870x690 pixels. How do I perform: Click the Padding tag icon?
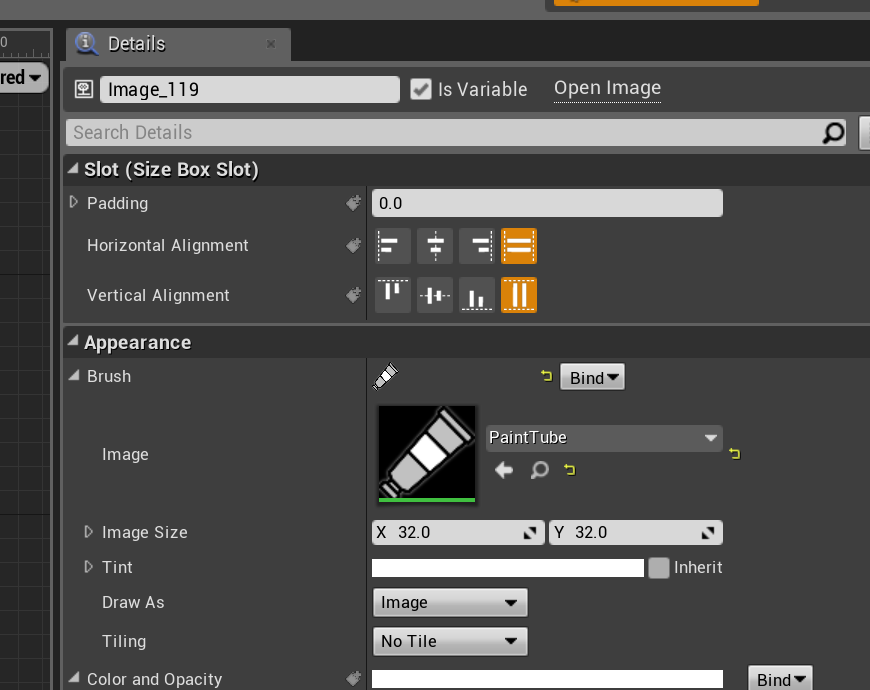[353, 203]
